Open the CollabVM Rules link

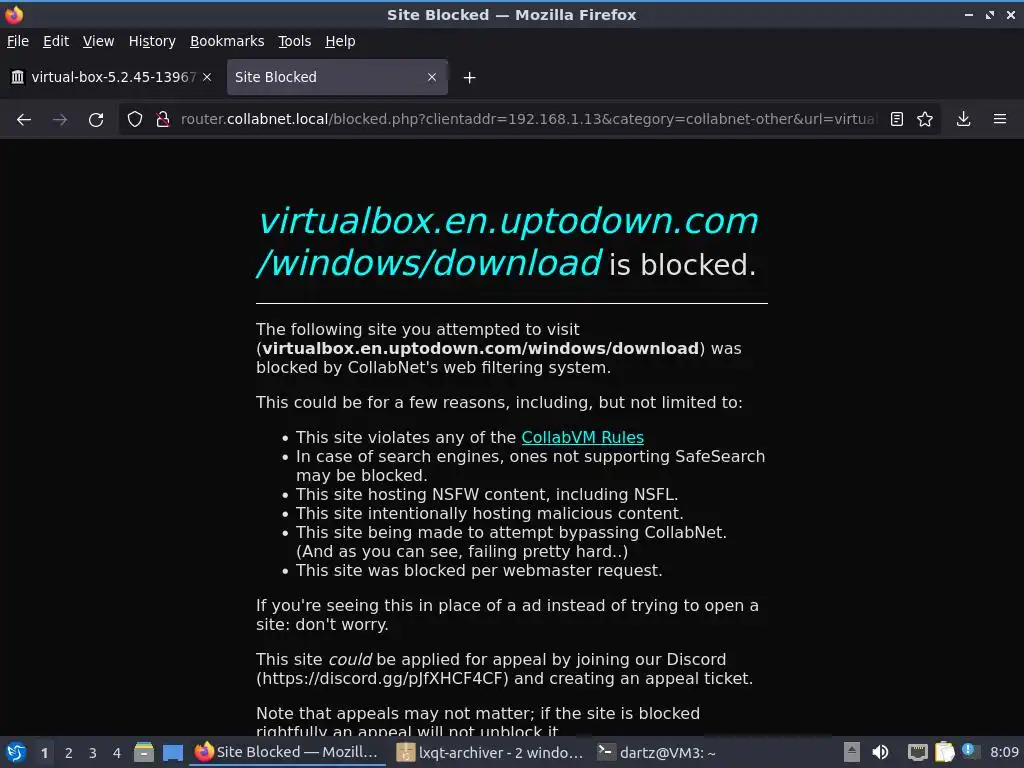pyautogui.click(x=583, y=438)
